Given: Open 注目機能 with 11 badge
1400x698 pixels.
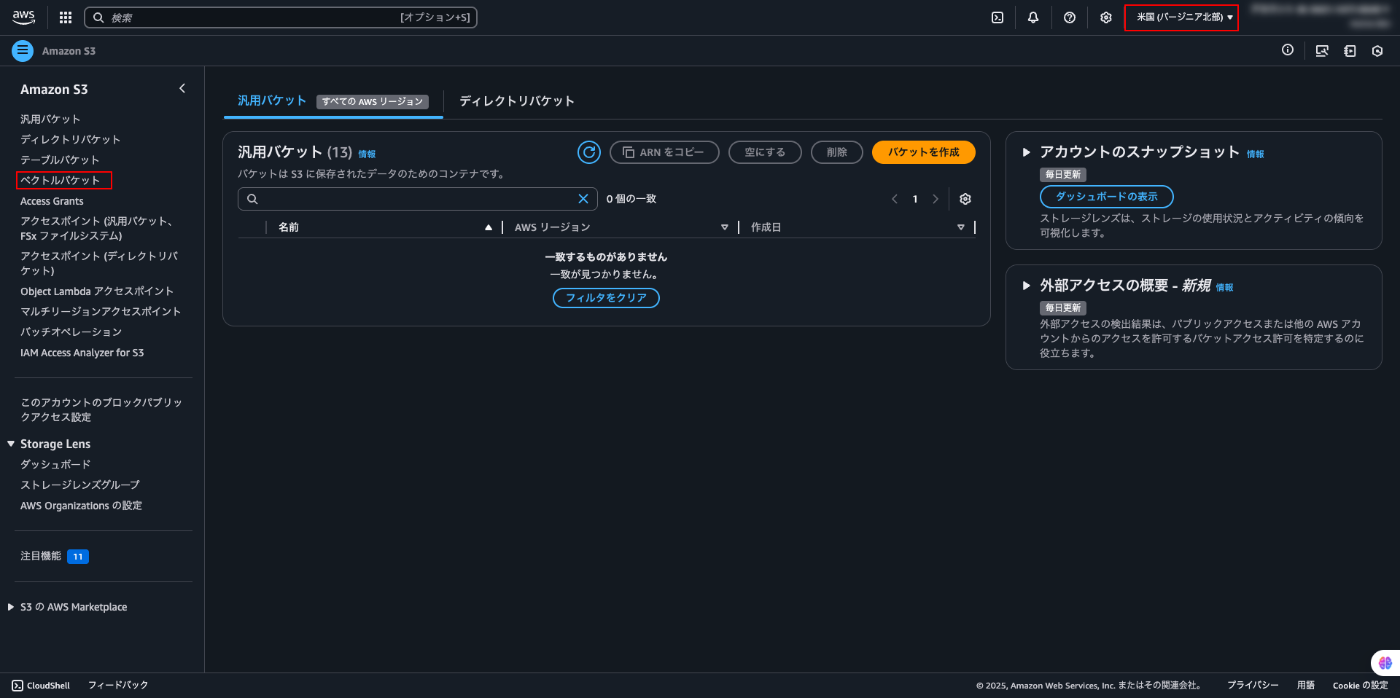Looking at the screenshot, I should pos(54,556).
